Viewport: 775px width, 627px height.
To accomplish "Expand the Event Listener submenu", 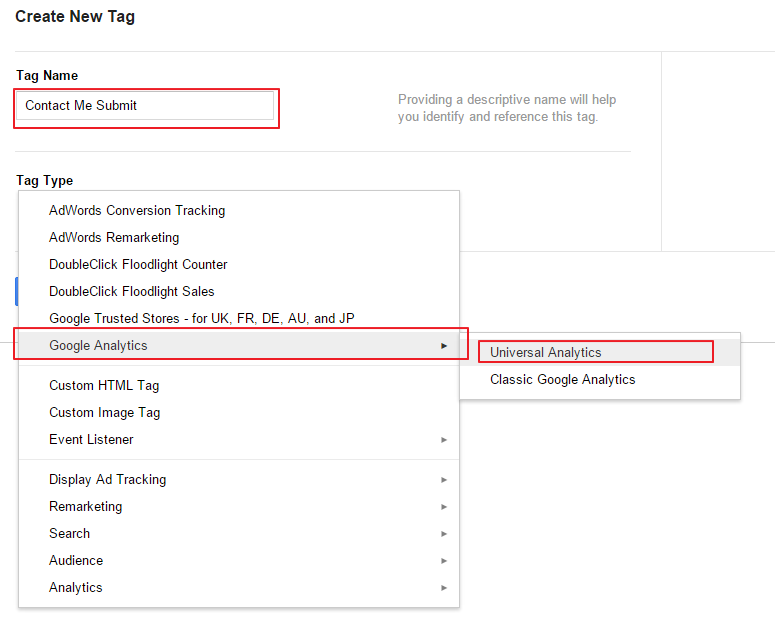I will tap(239, 440).
